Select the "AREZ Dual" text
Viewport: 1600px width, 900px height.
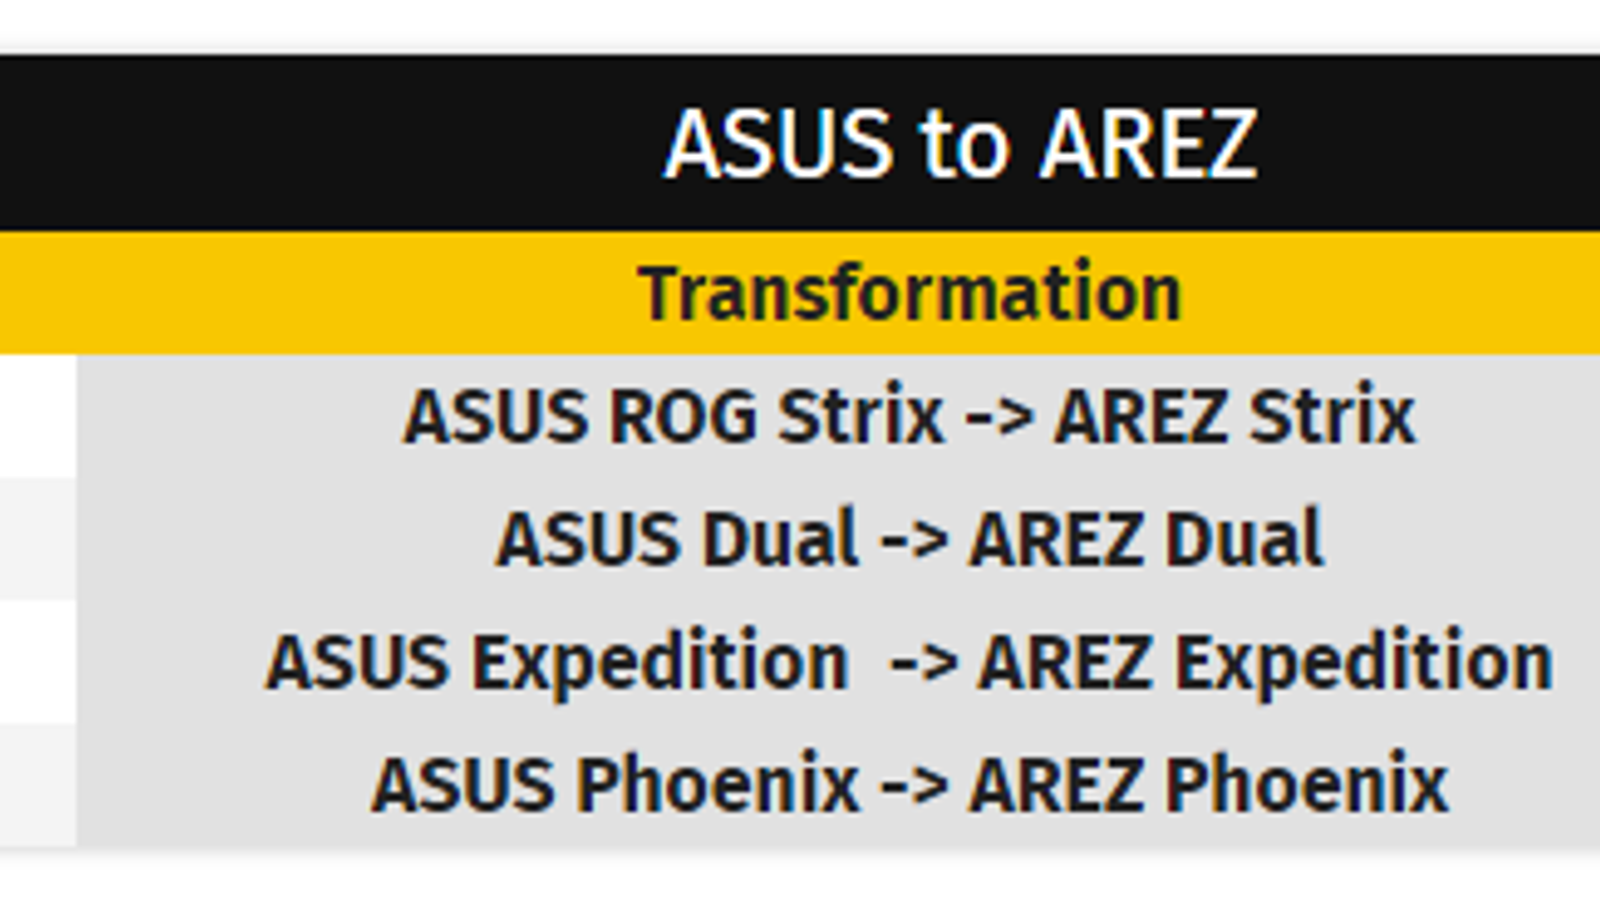pyautogui.click(x=1147, y=539)
